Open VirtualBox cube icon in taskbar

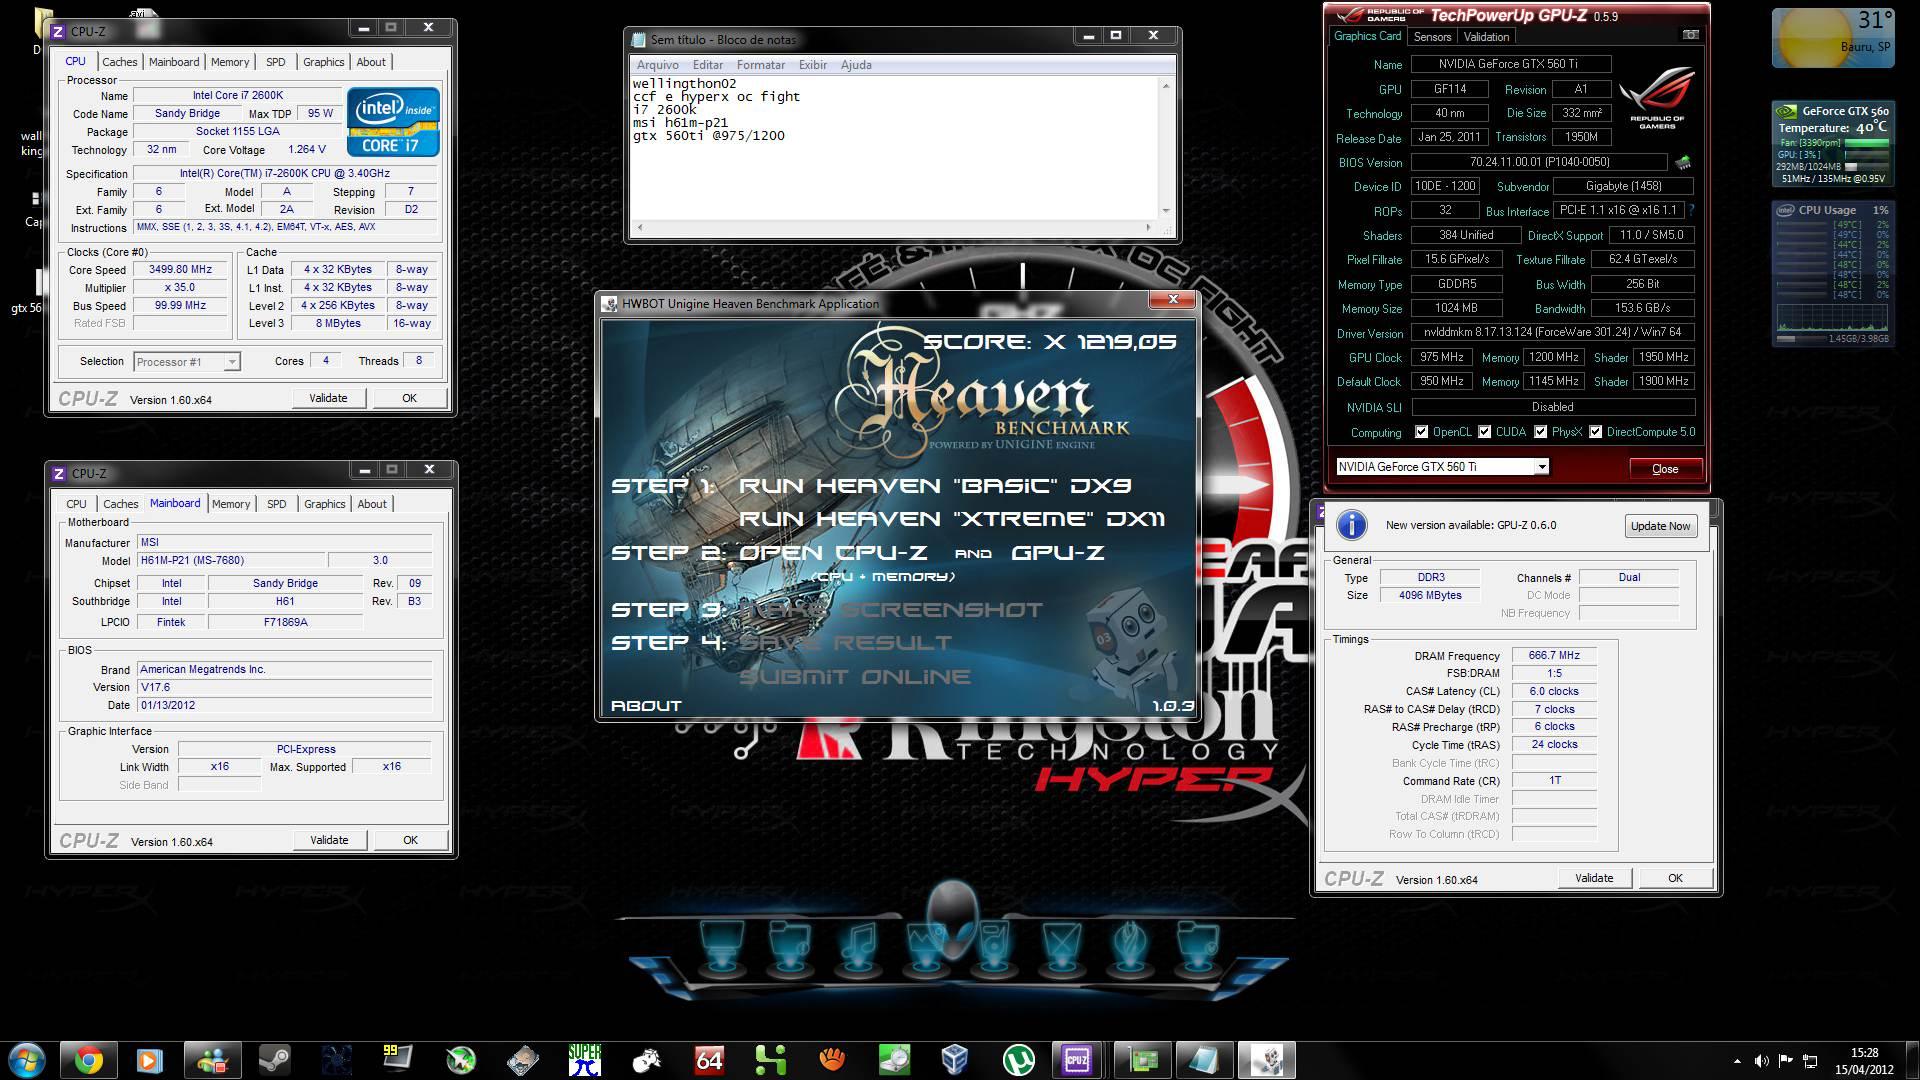[x=955, y=1060]
